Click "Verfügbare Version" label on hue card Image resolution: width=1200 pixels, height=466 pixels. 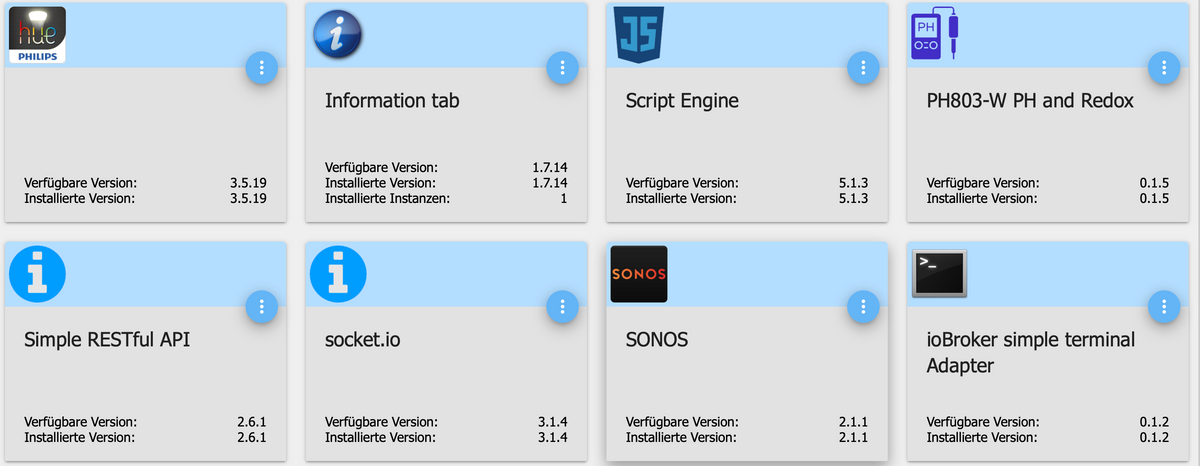point(80,183)
